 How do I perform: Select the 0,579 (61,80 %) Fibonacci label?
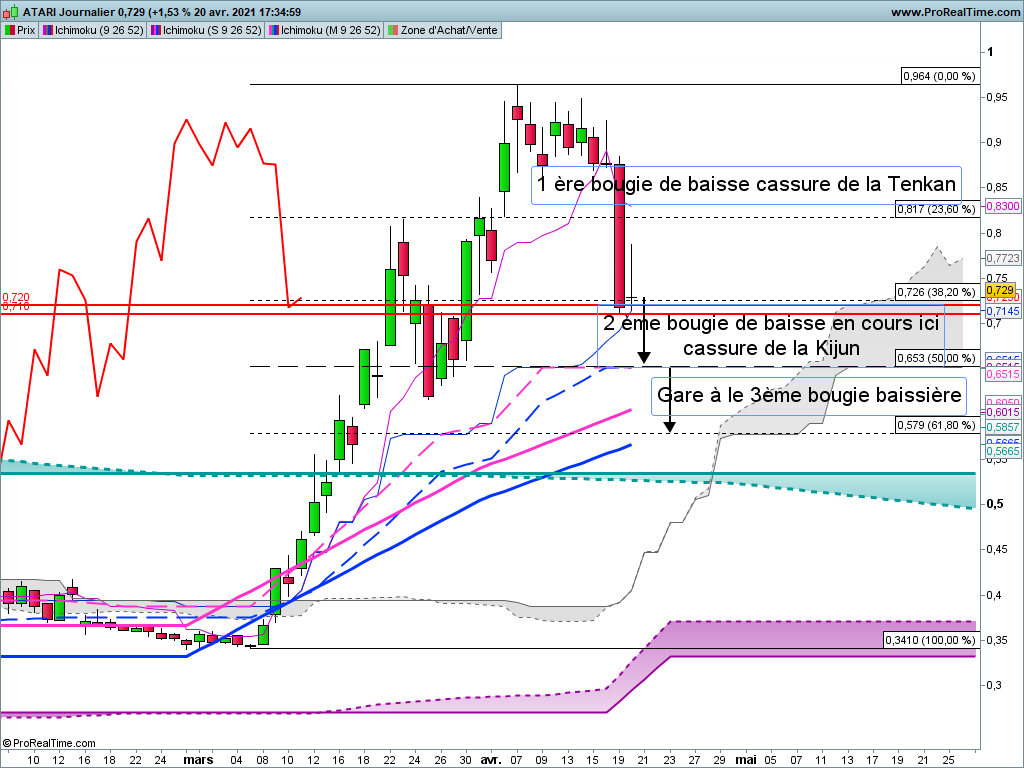coord(936,425)
